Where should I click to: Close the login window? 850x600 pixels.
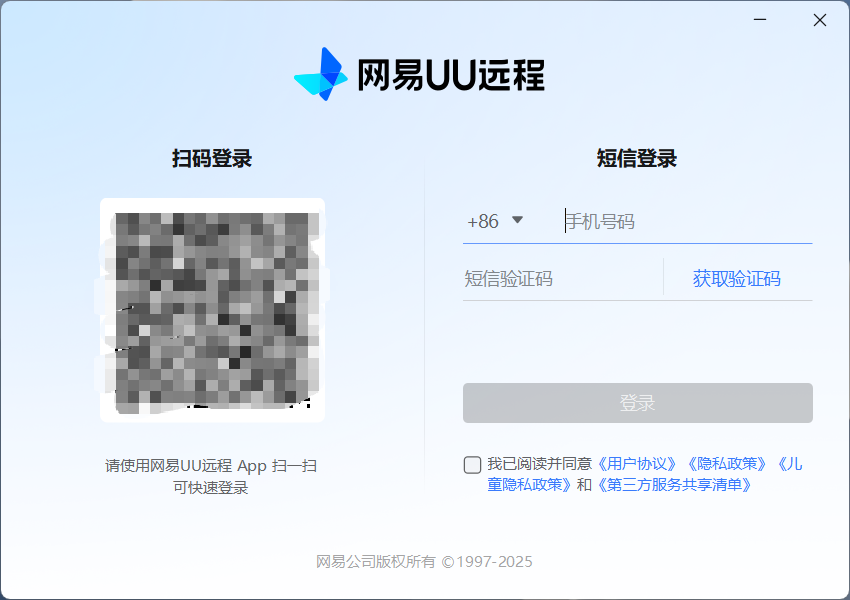820,20
